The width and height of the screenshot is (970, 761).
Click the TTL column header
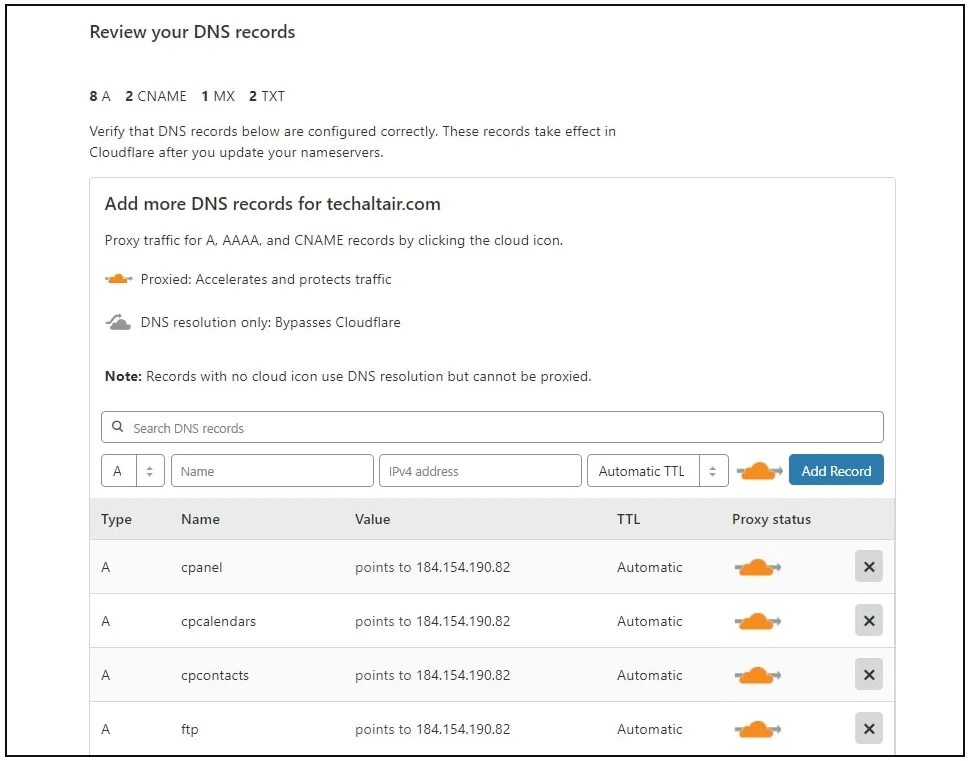[628, 519]
